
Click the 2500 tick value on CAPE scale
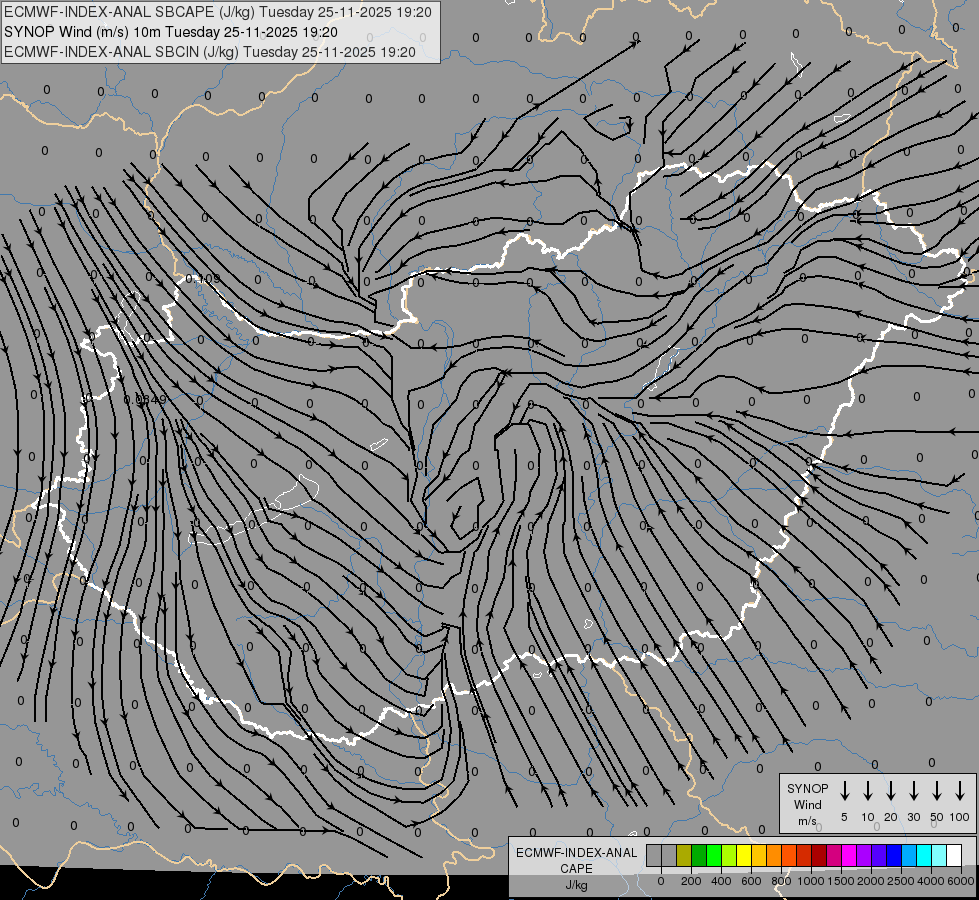(901, 881)
